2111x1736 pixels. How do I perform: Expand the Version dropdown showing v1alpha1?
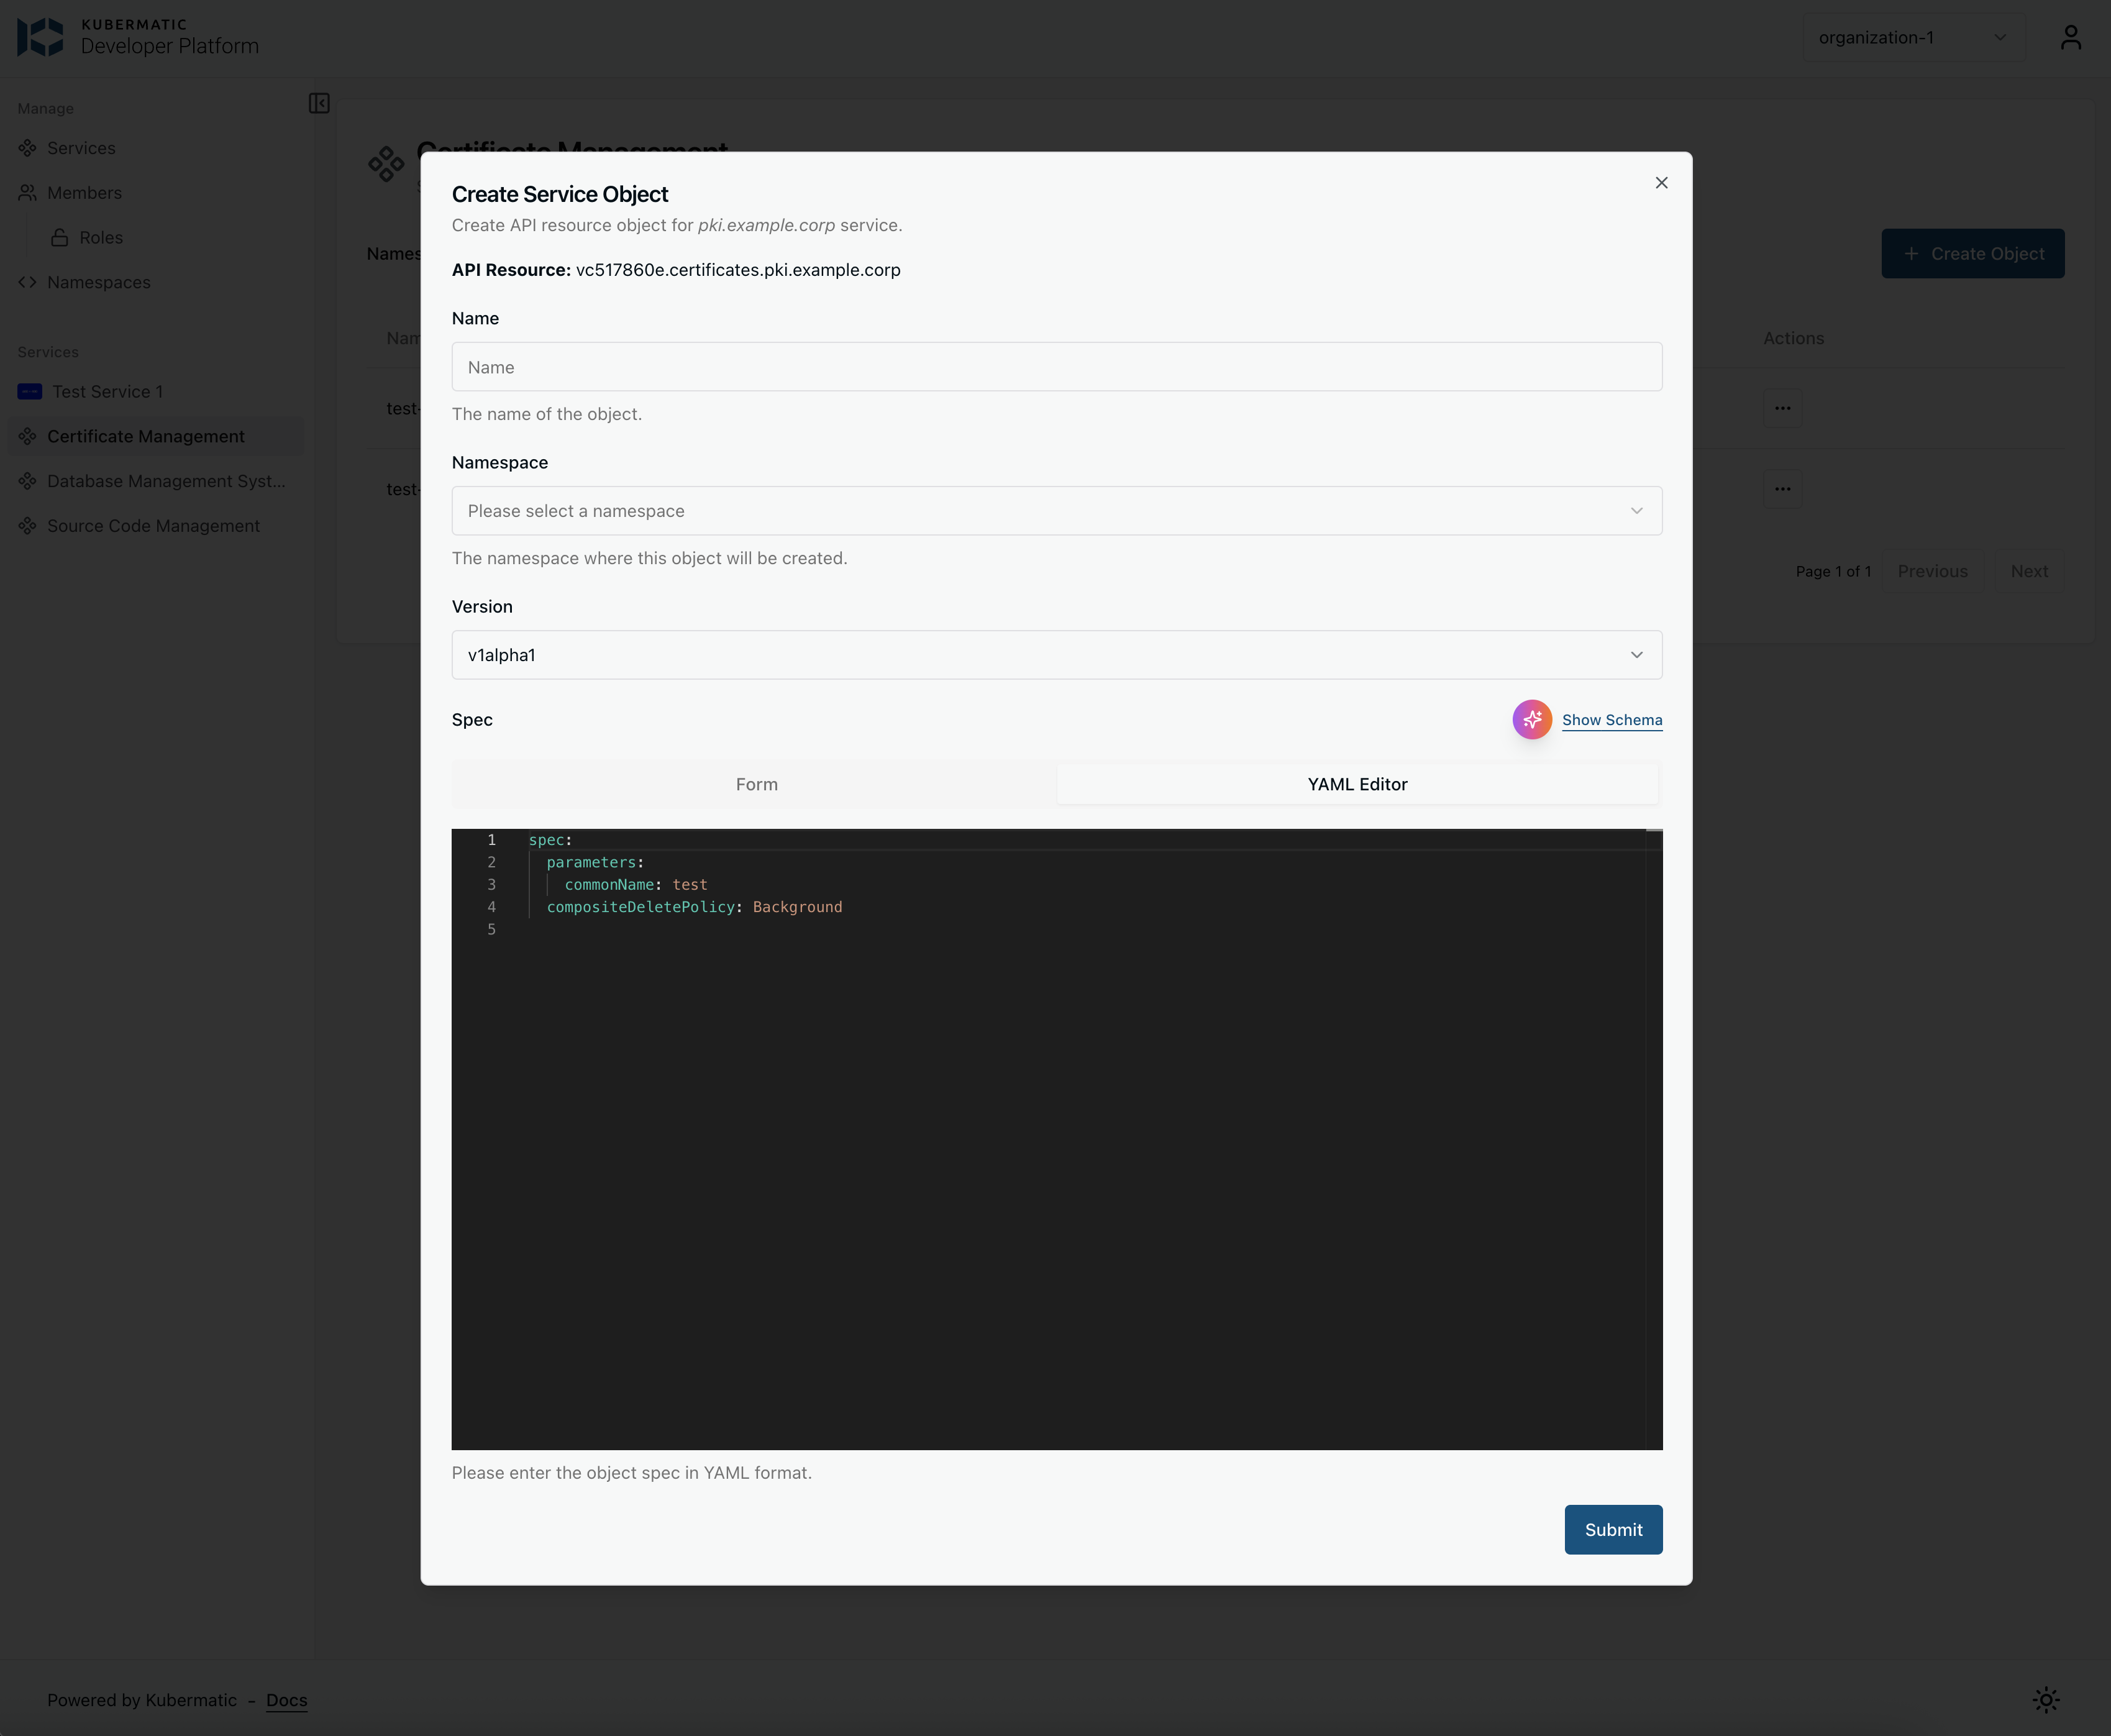(x=1056, y=654)
